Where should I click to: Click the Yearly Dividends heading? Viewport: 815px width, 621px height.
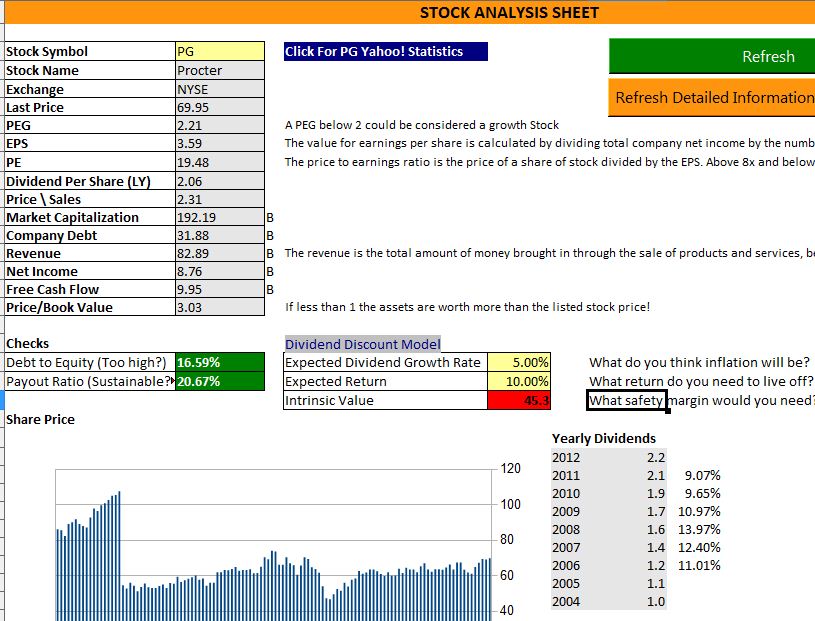tap(603, 438)
